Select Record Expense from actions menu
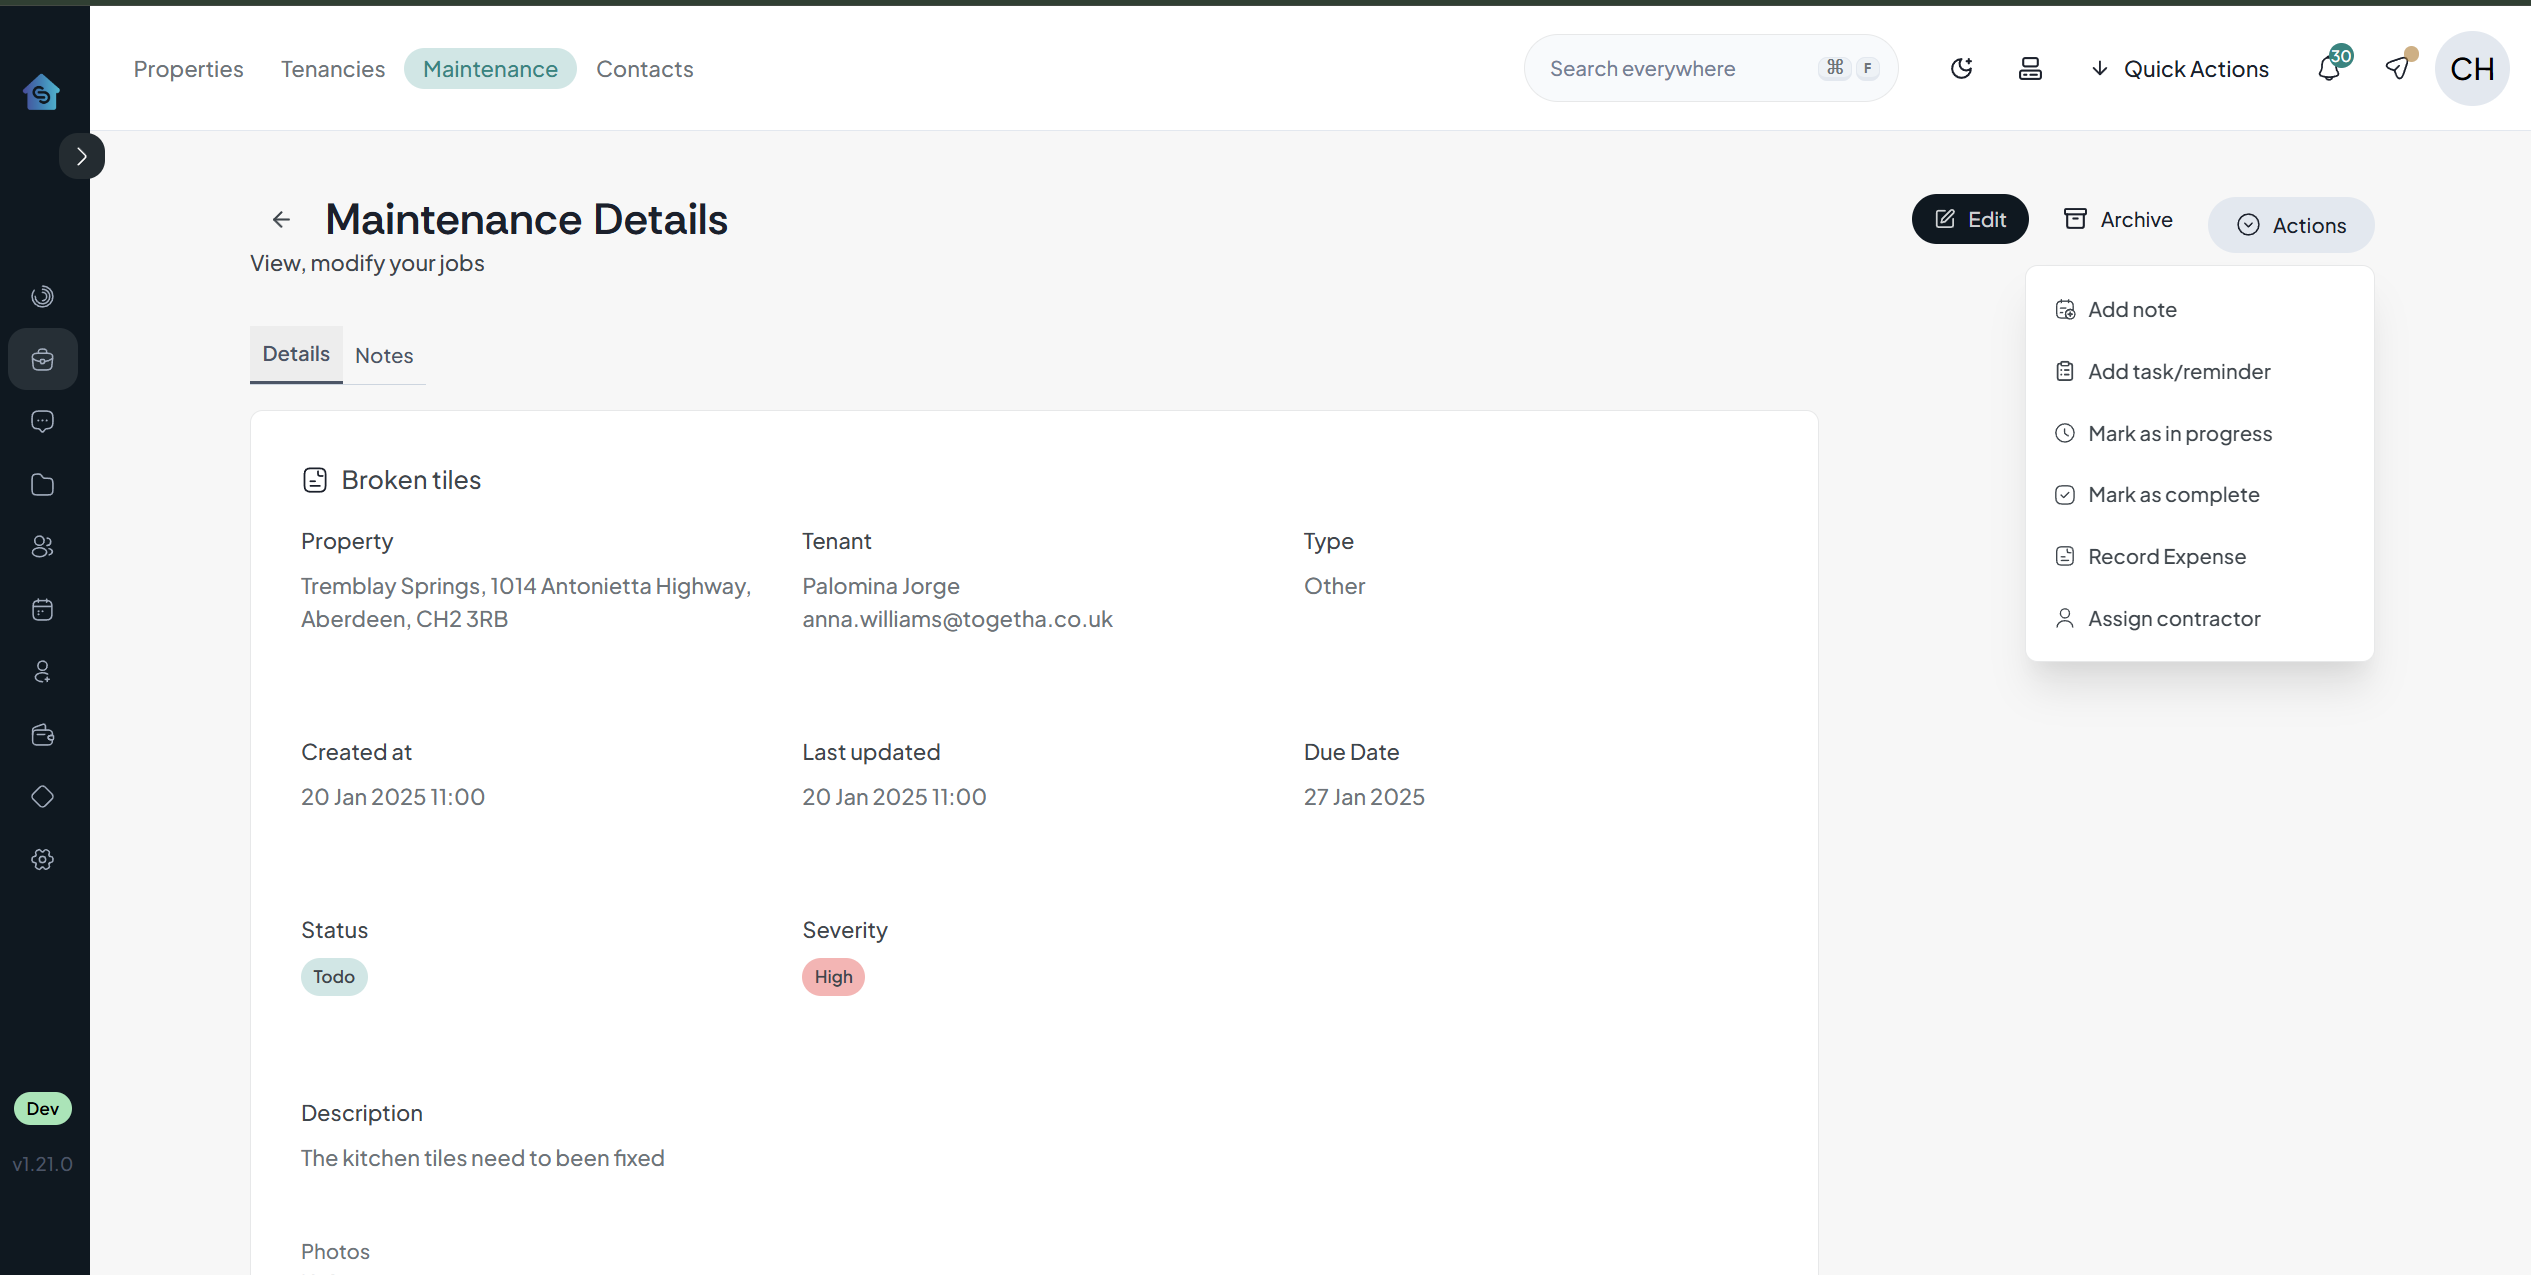2531x1275 pixels. (x=2167, y=555)
